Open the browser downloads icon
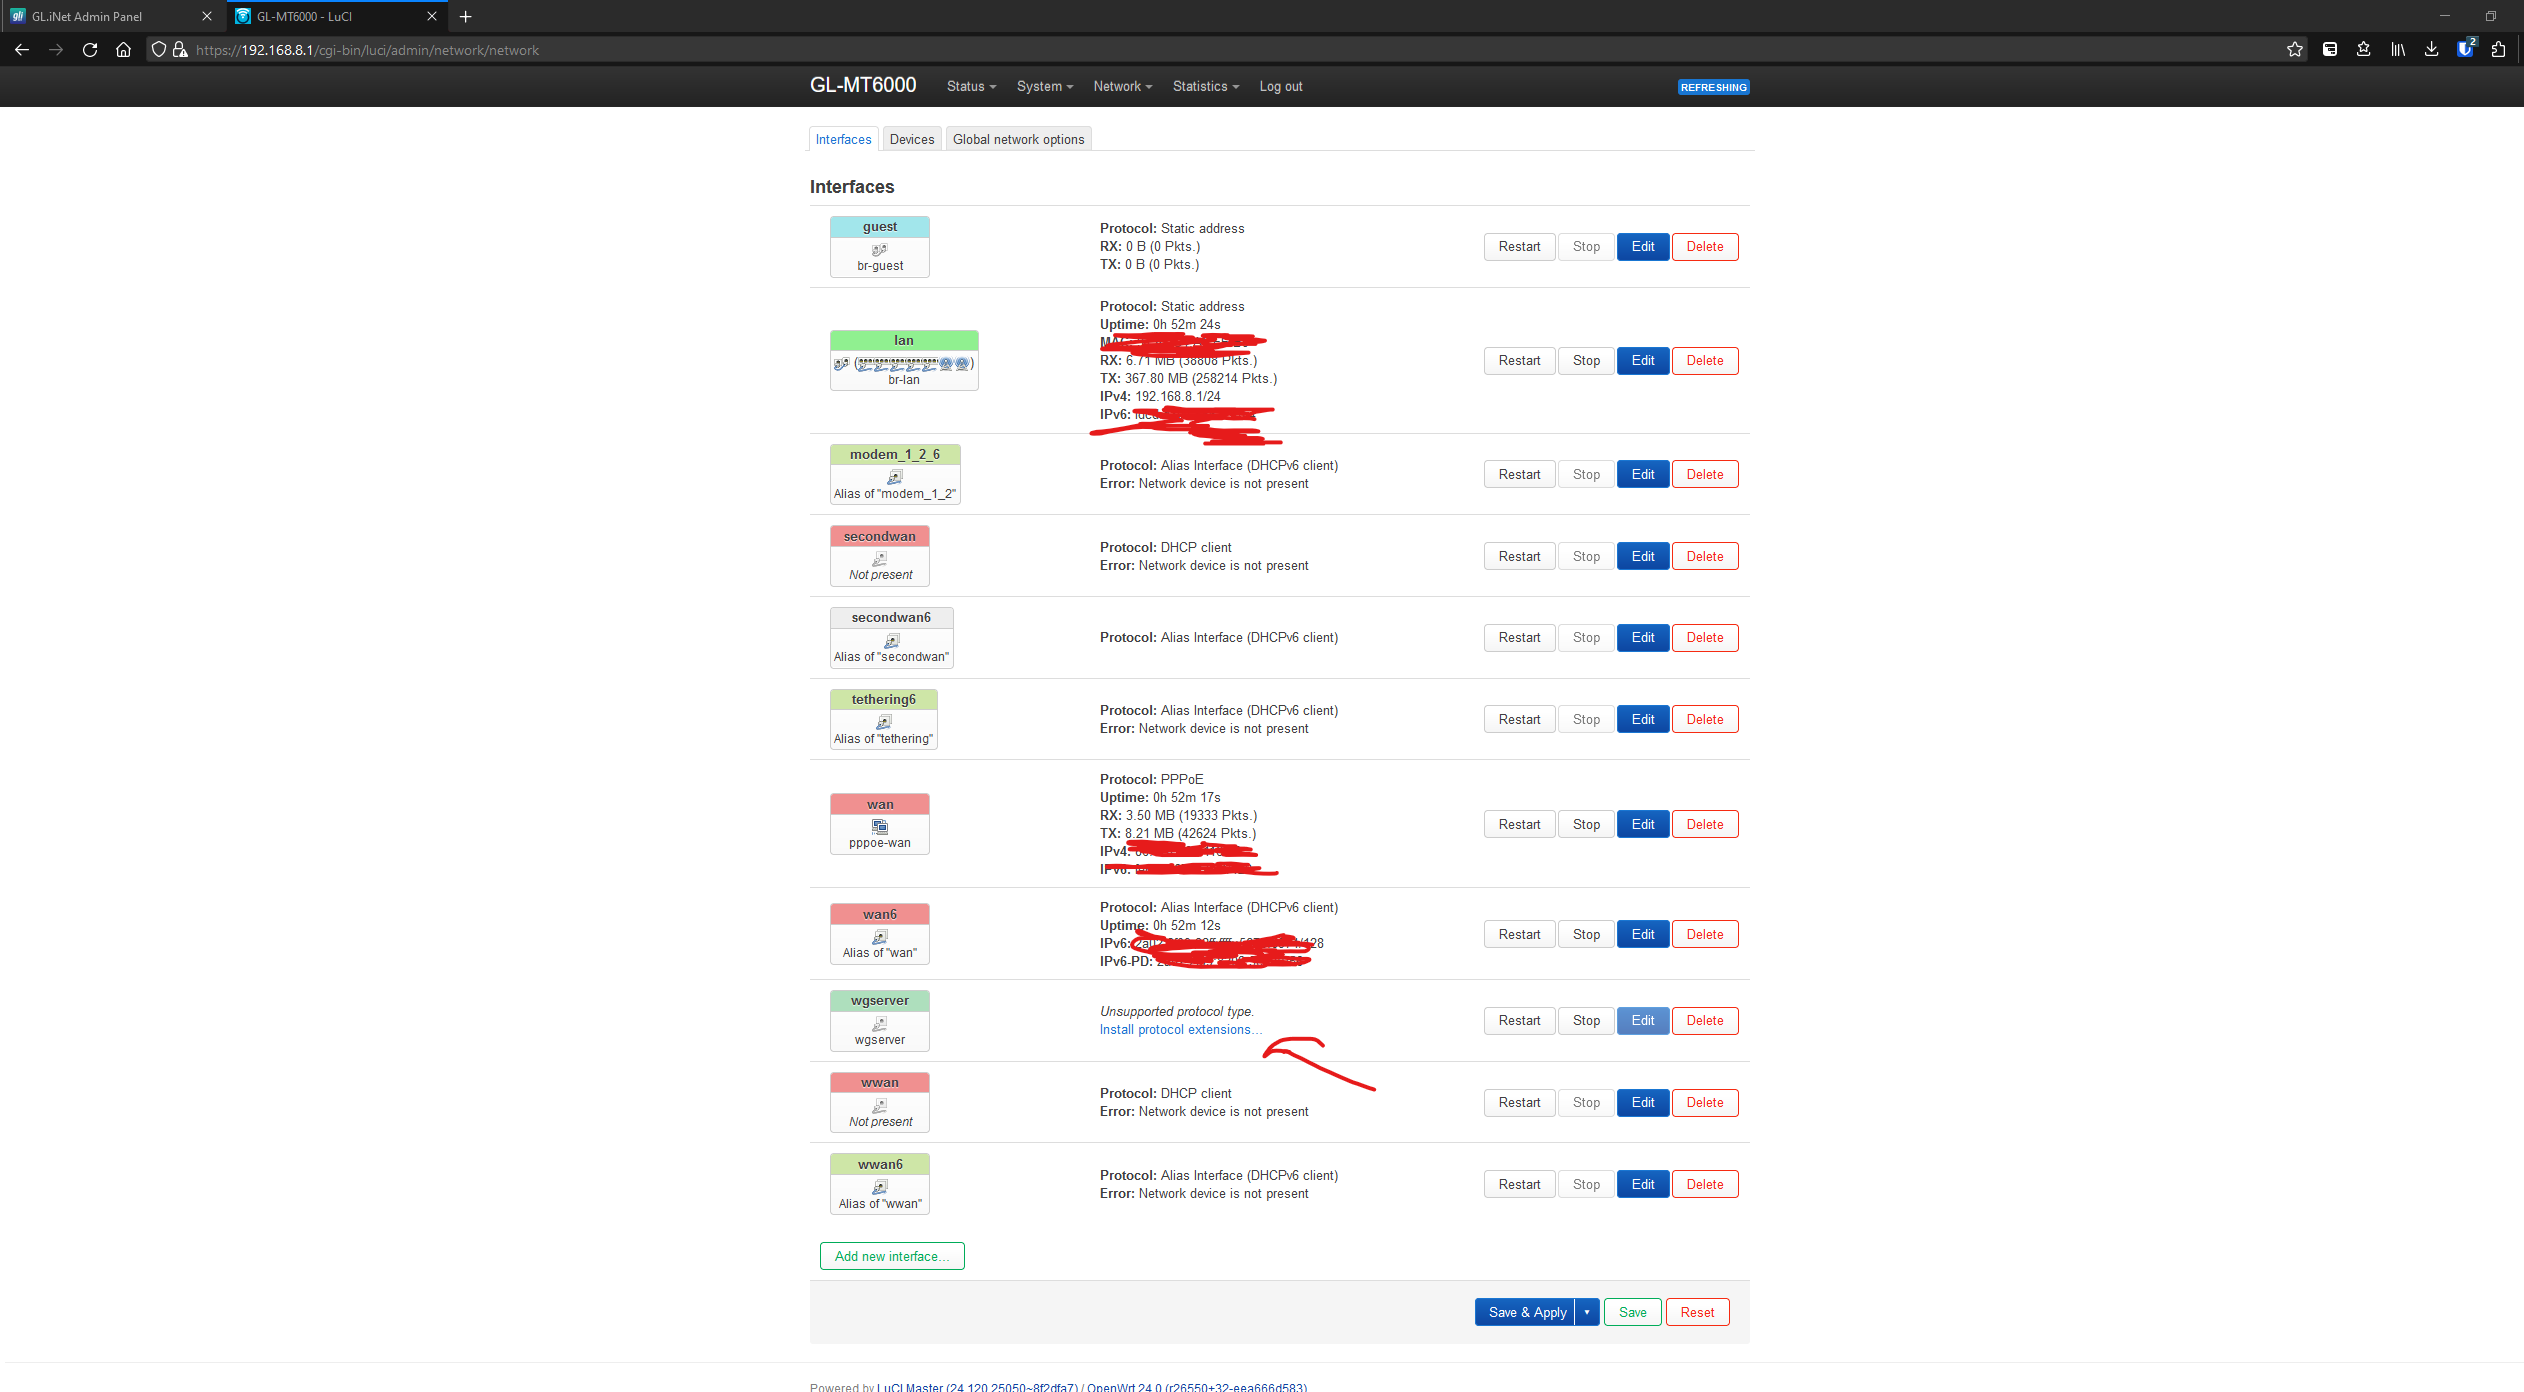Viewport: 2524px width, 1392px height. coord(2431,50)
